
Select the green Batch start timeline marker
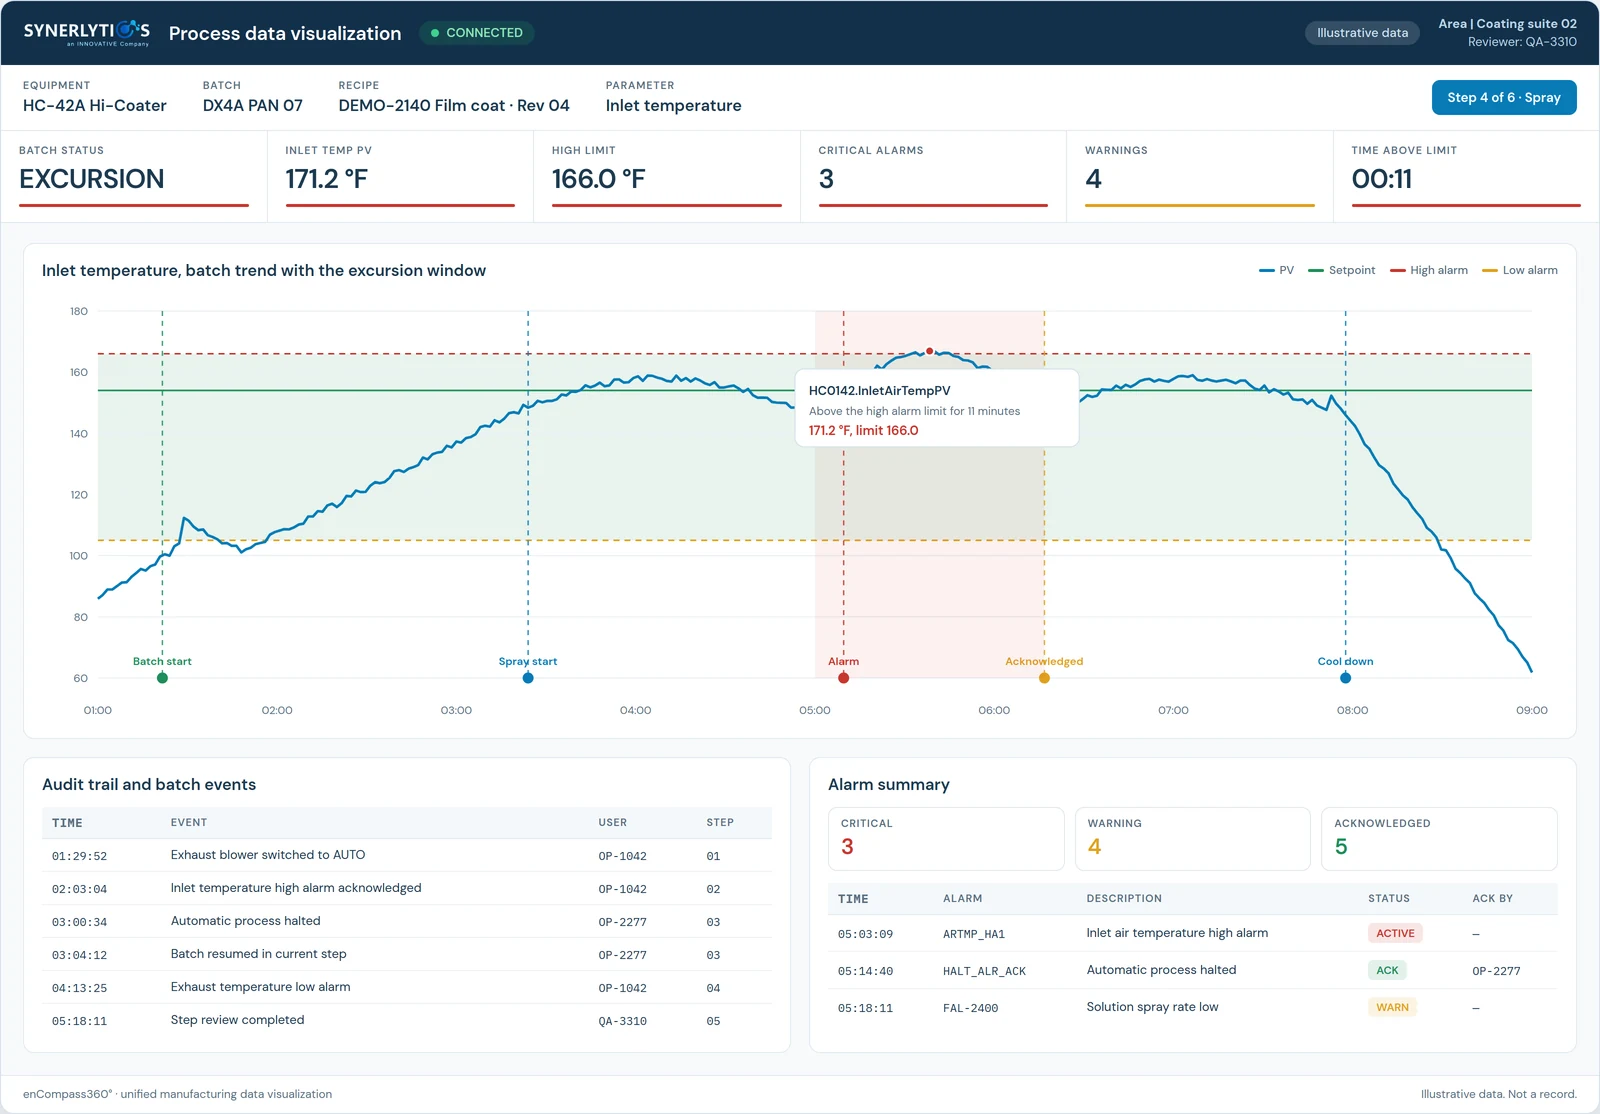[x=162, y=678]
